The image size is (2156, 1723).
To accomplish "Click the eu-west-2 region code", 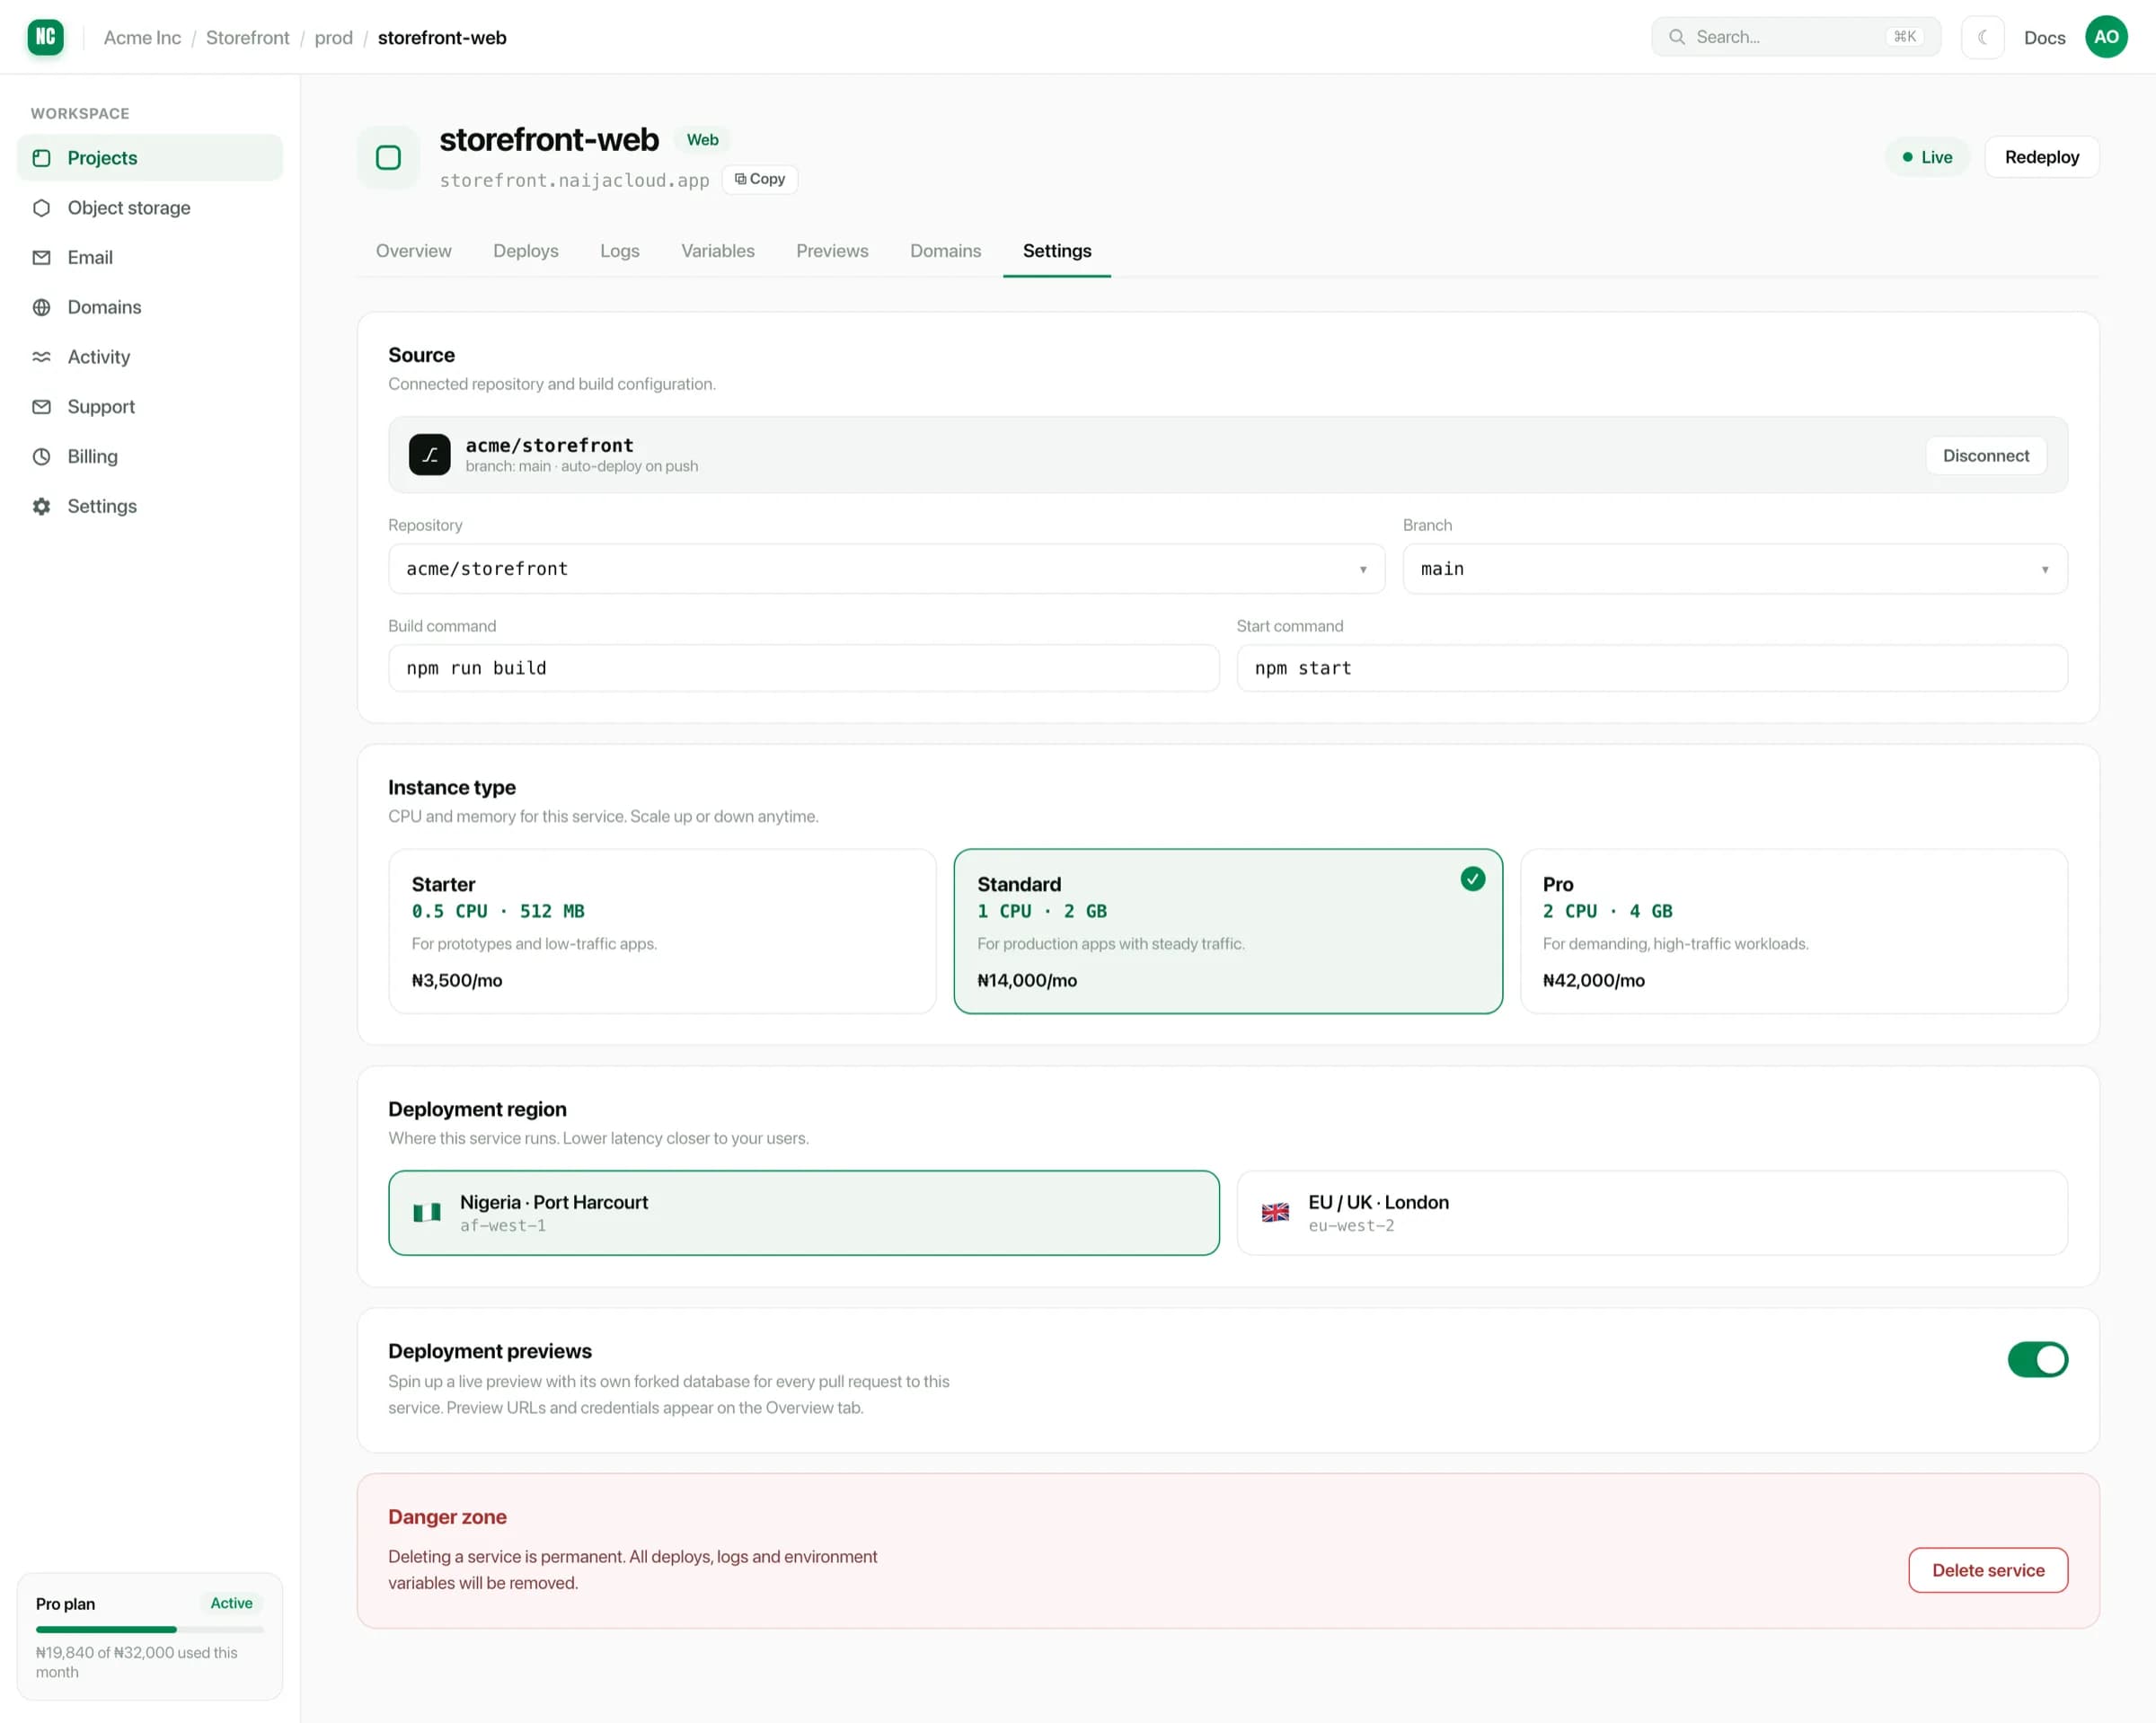I will [1351, 1226].
